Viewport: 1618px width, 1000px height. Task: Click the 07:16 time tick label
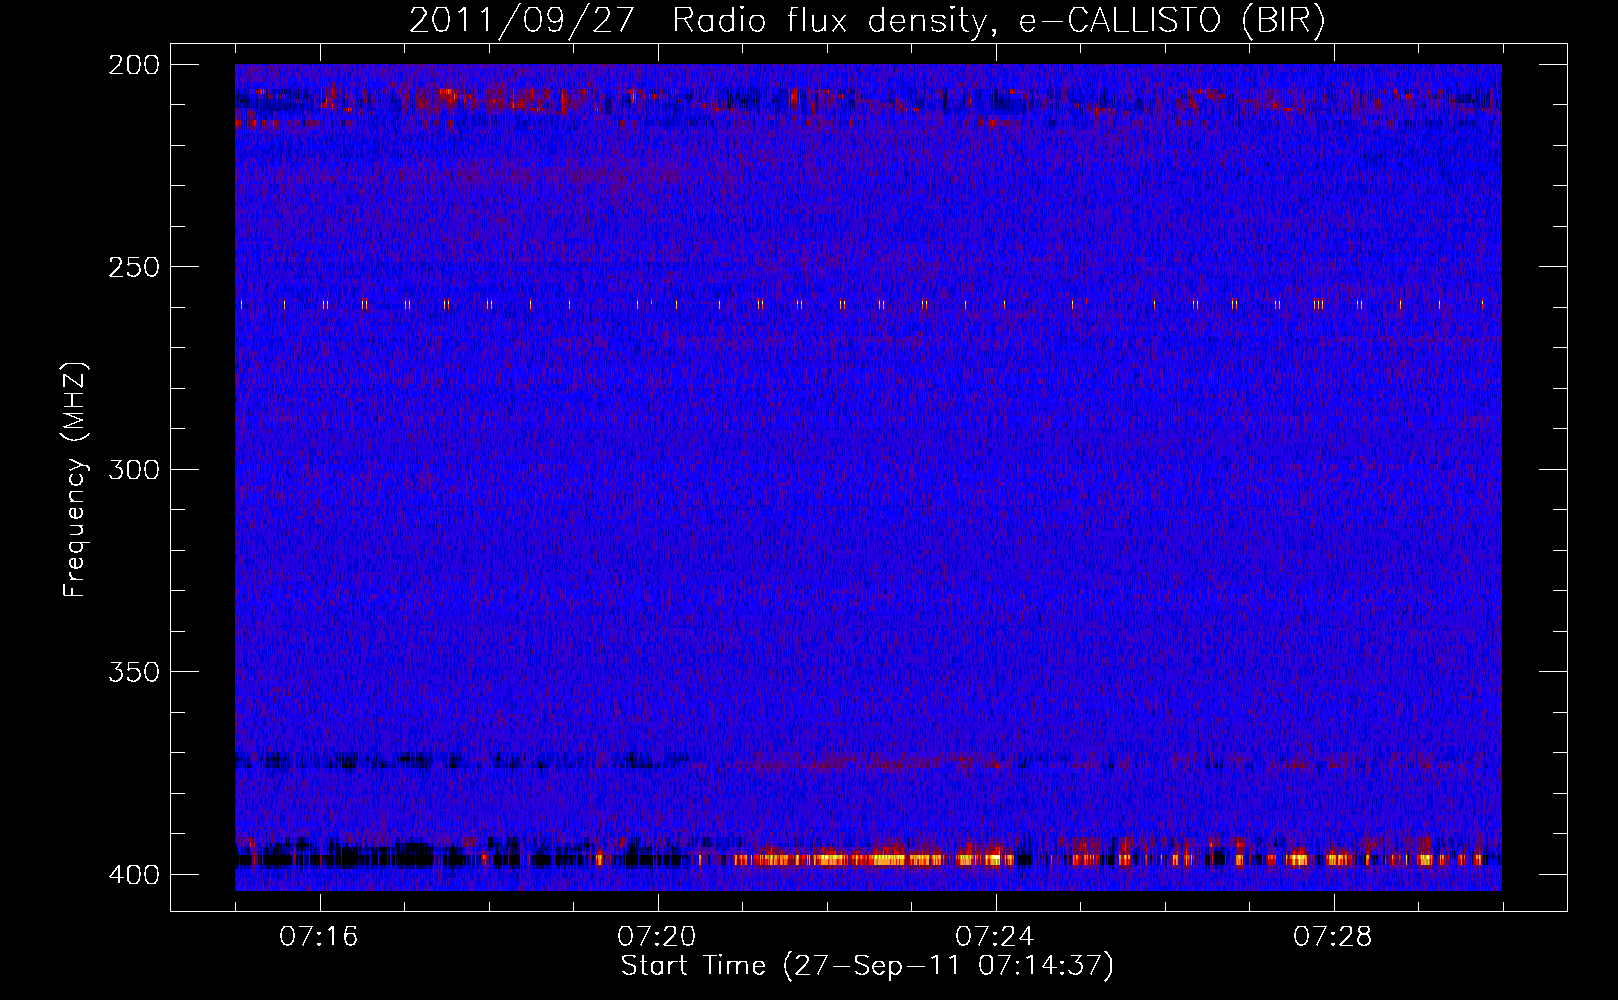click(318, 937)
